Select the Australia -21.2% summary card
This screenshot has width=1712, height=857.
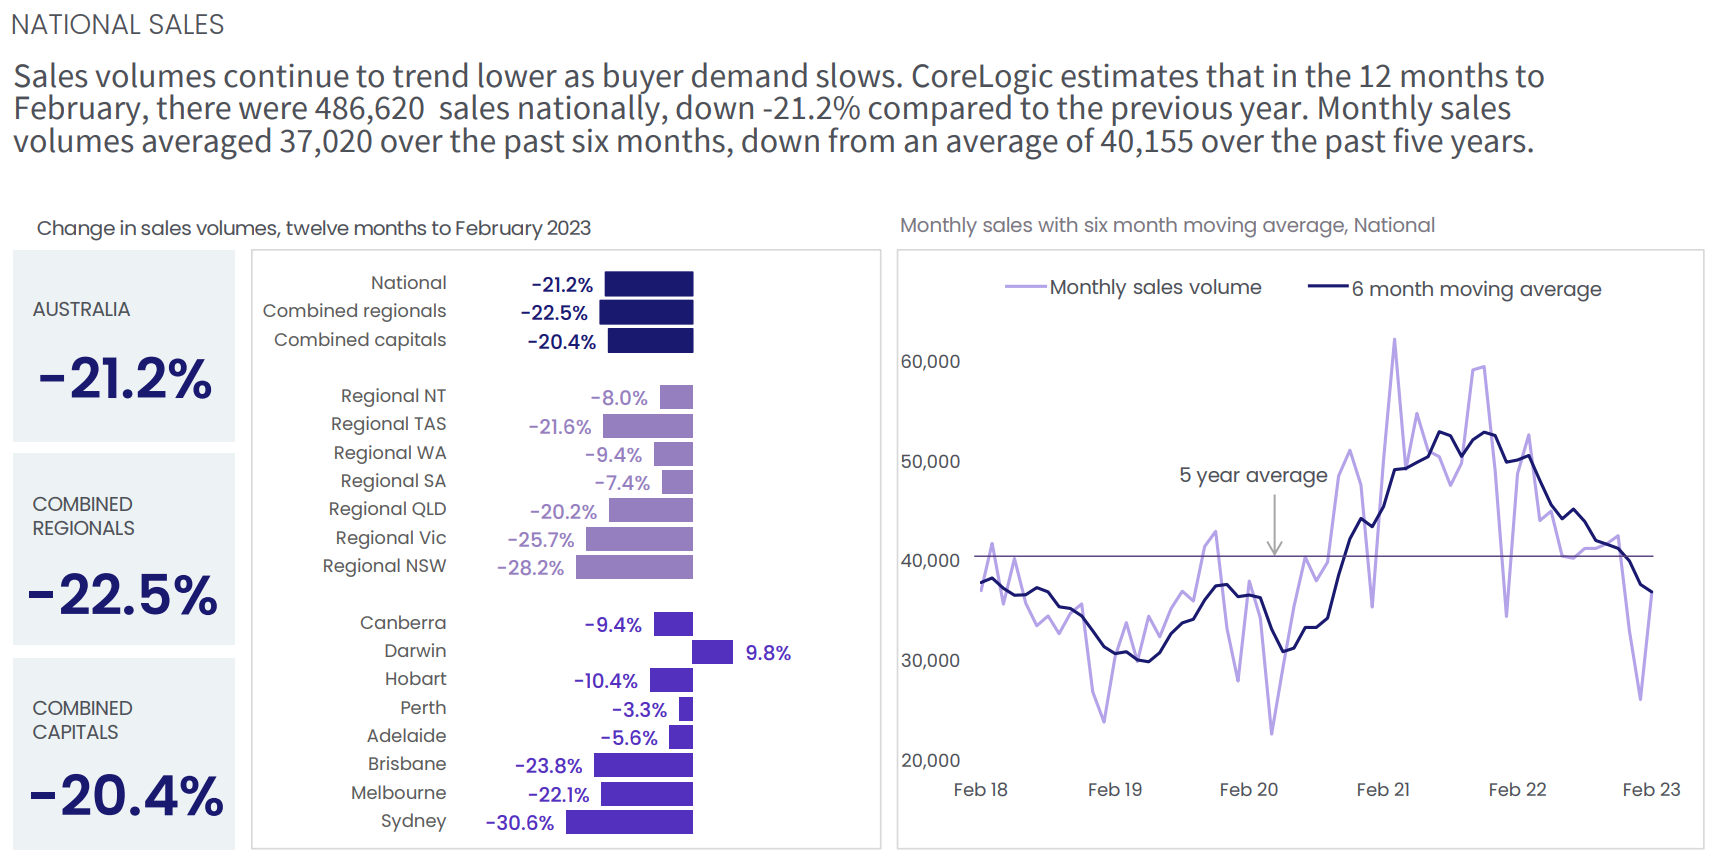pos(124,346)
